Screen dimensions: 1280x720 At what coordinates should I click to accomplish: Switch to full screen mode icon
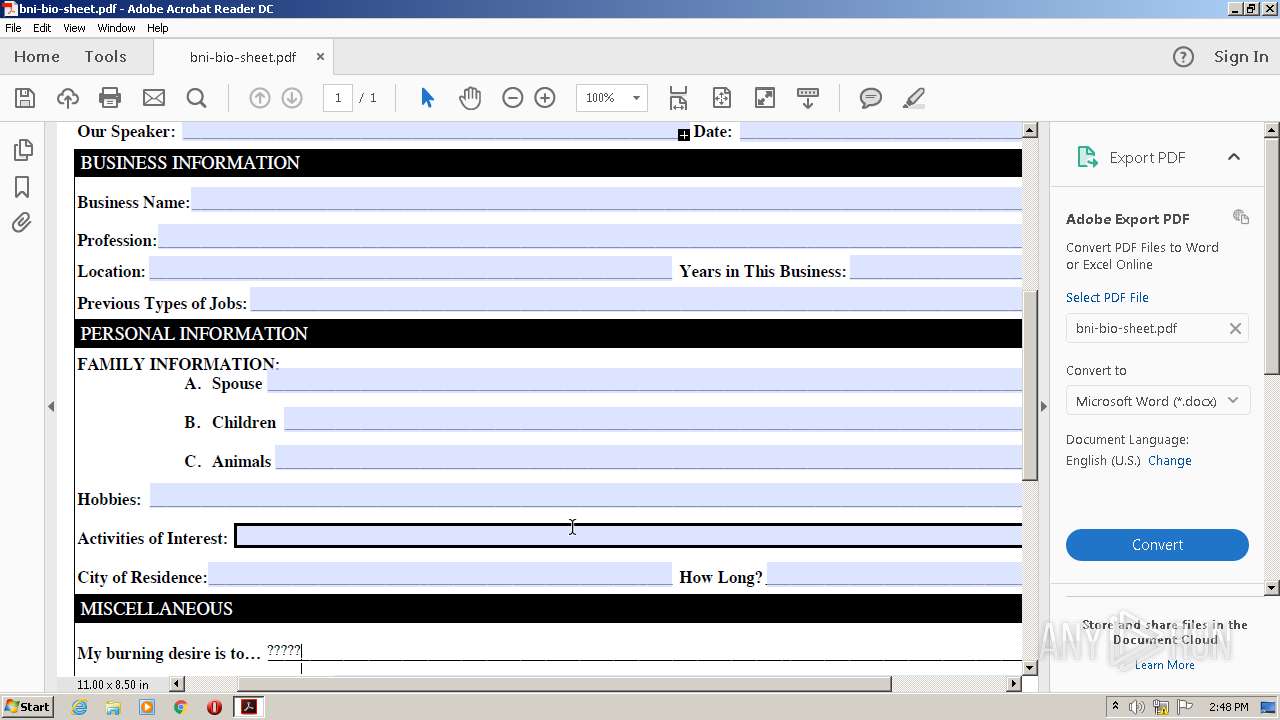(x=764, y=98)
